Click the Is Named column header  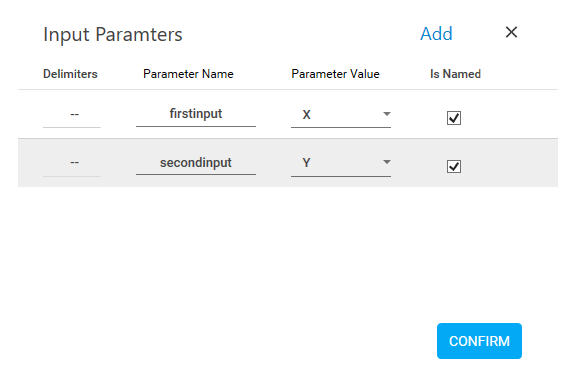click(x=455, y=74)
